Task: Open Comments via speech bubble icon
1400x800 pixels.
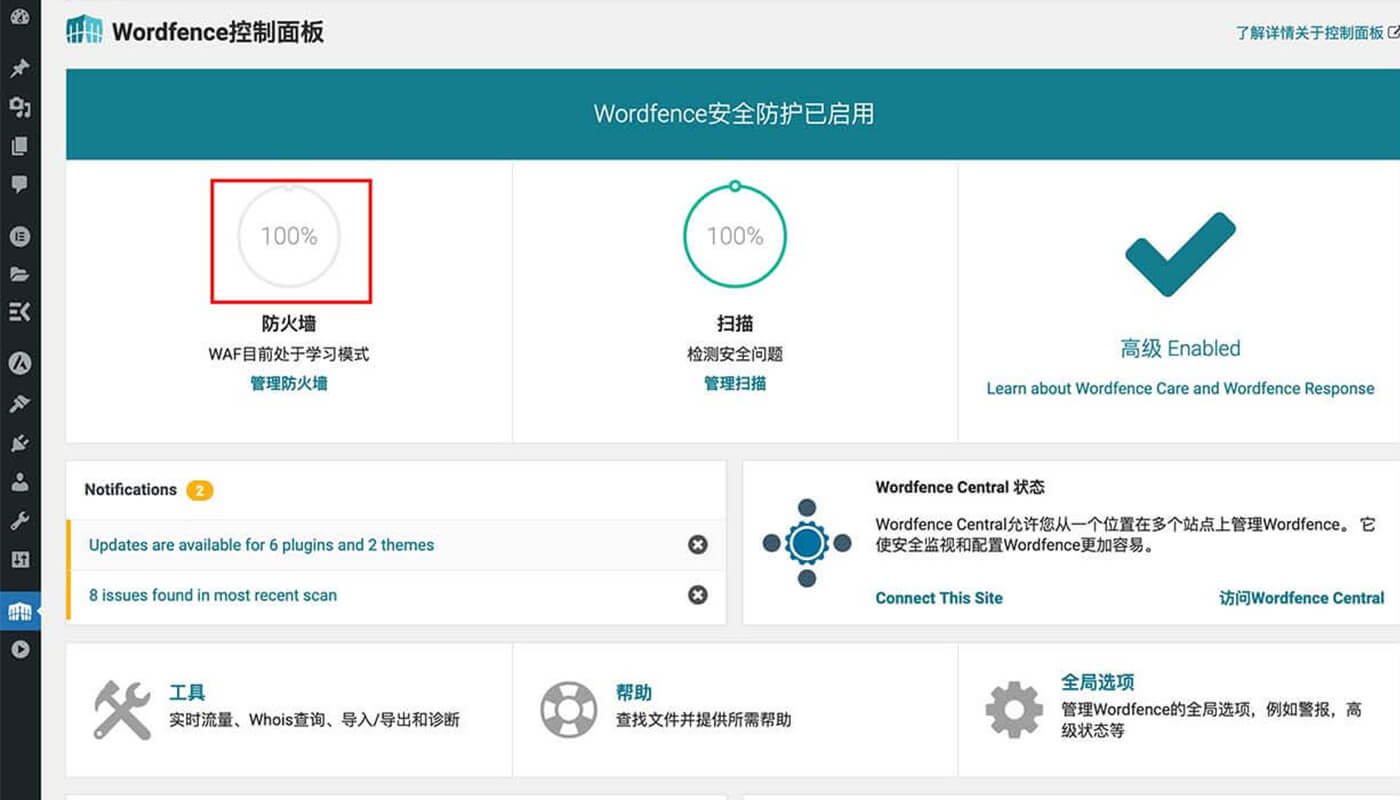Action: pos(19,185)
